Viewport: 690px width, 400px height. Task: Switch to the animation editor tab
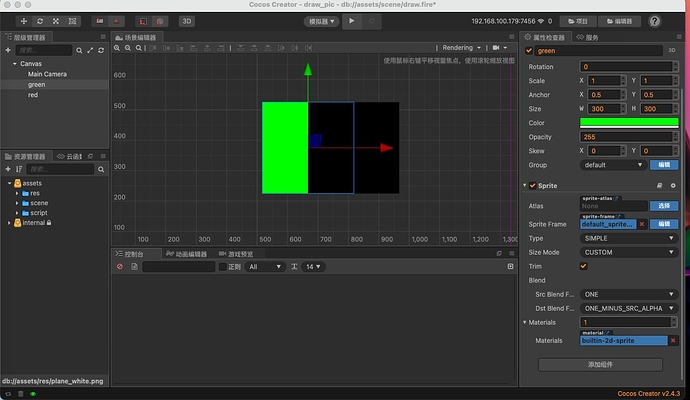pyautogui.click(x=187, y=254)
